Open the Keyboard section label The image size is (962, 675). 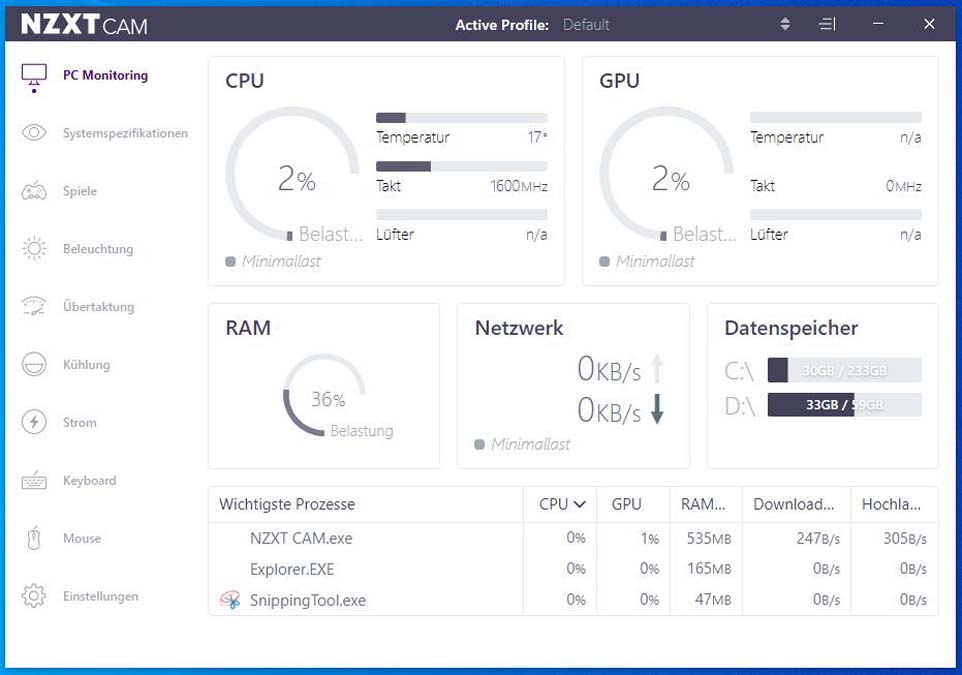pyautogui.click(x=89, y=480)
